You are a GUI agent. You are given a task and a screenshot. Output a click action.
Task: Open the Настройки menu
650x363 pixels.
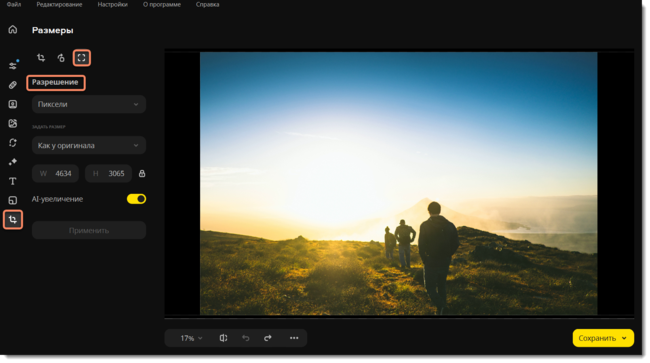point(112,5)
